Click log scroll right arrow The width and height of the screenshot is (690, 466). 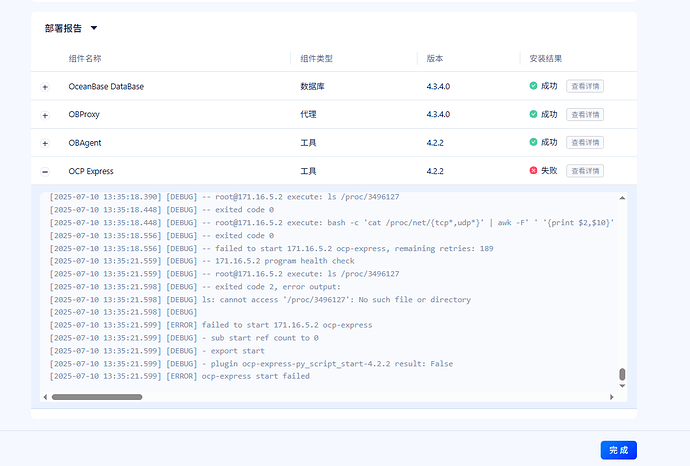[612, 397]
